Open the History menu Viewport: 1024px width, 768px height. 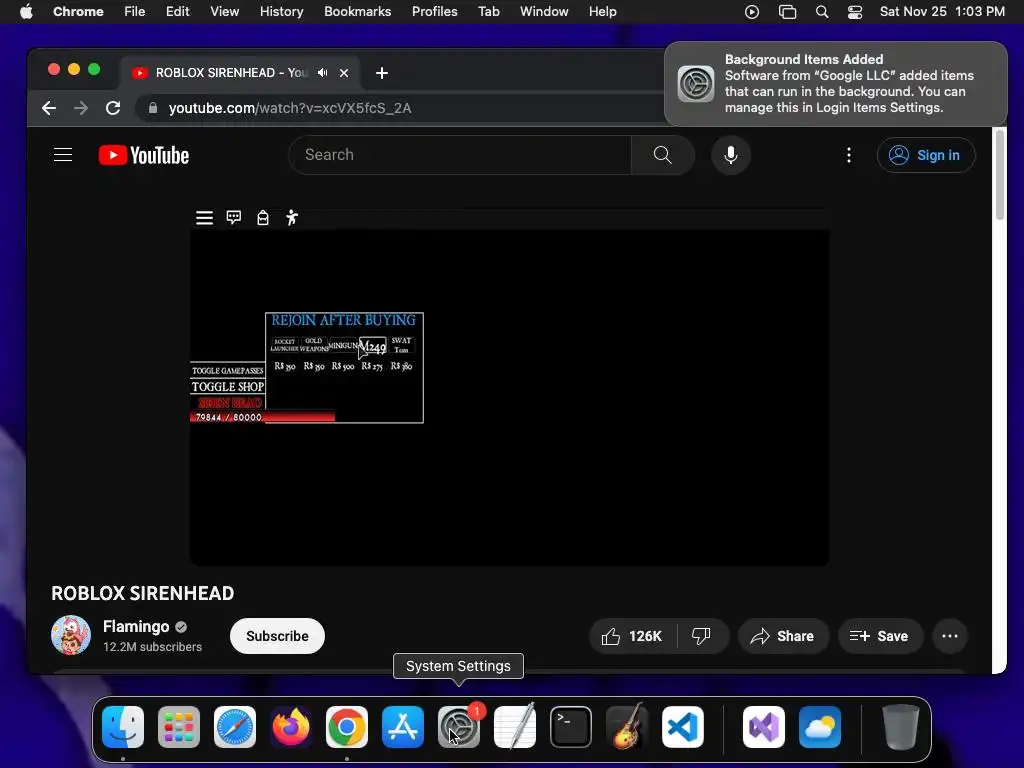click(281, 12)
